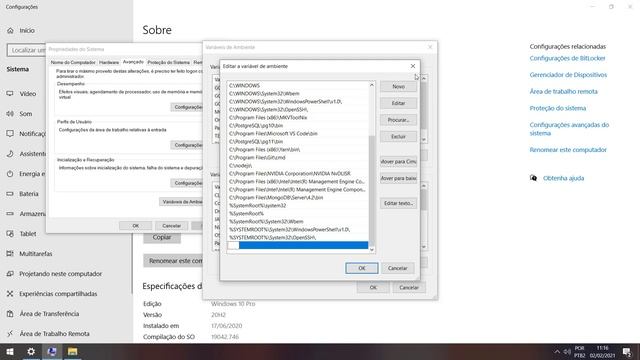This screenshot has height=360, width=640.
Task: Click Configurações button under Perfis de Usuário
Action: (x=187, y=145)
